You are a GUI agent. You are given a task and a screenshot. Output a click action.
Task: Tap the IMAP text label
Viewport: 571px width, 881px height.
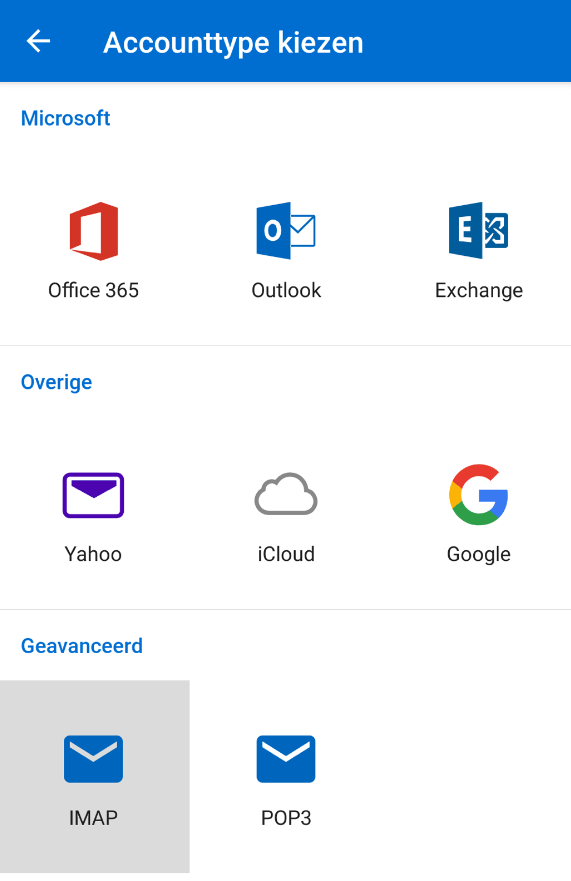pos(93,818)
